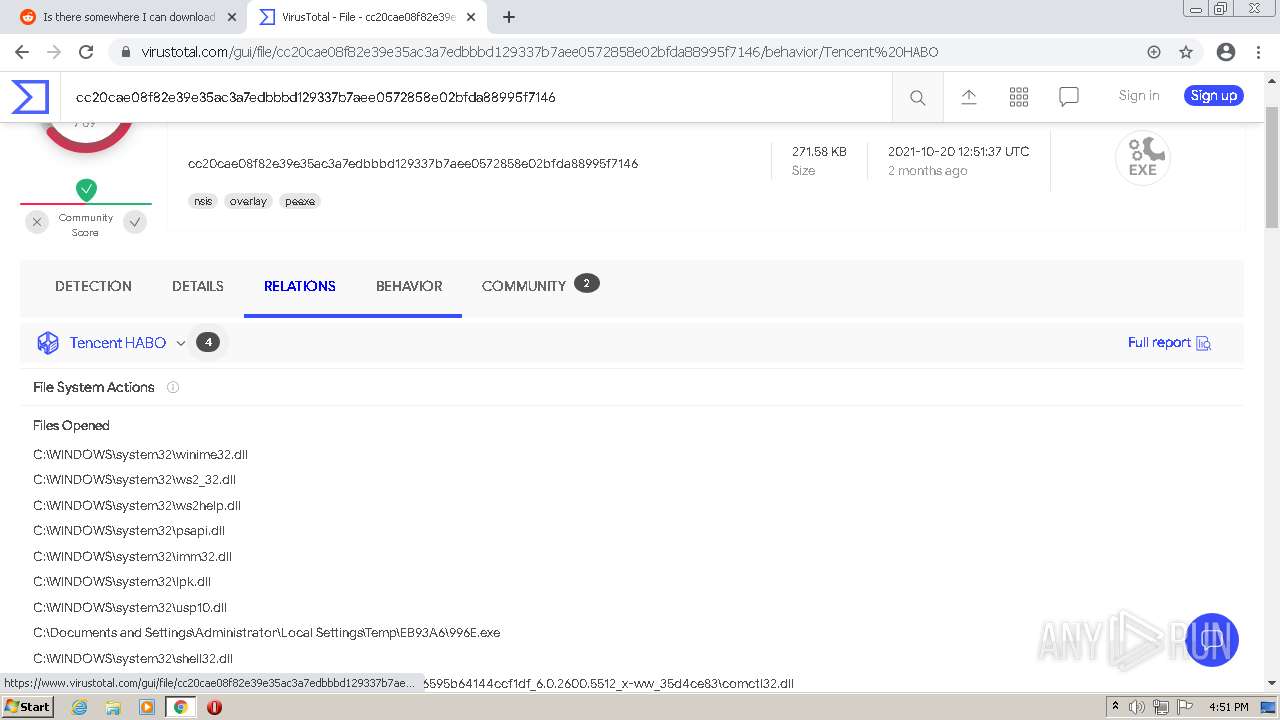Open the apps grid icon
1280x720 pixels.
click(1019, 97)
